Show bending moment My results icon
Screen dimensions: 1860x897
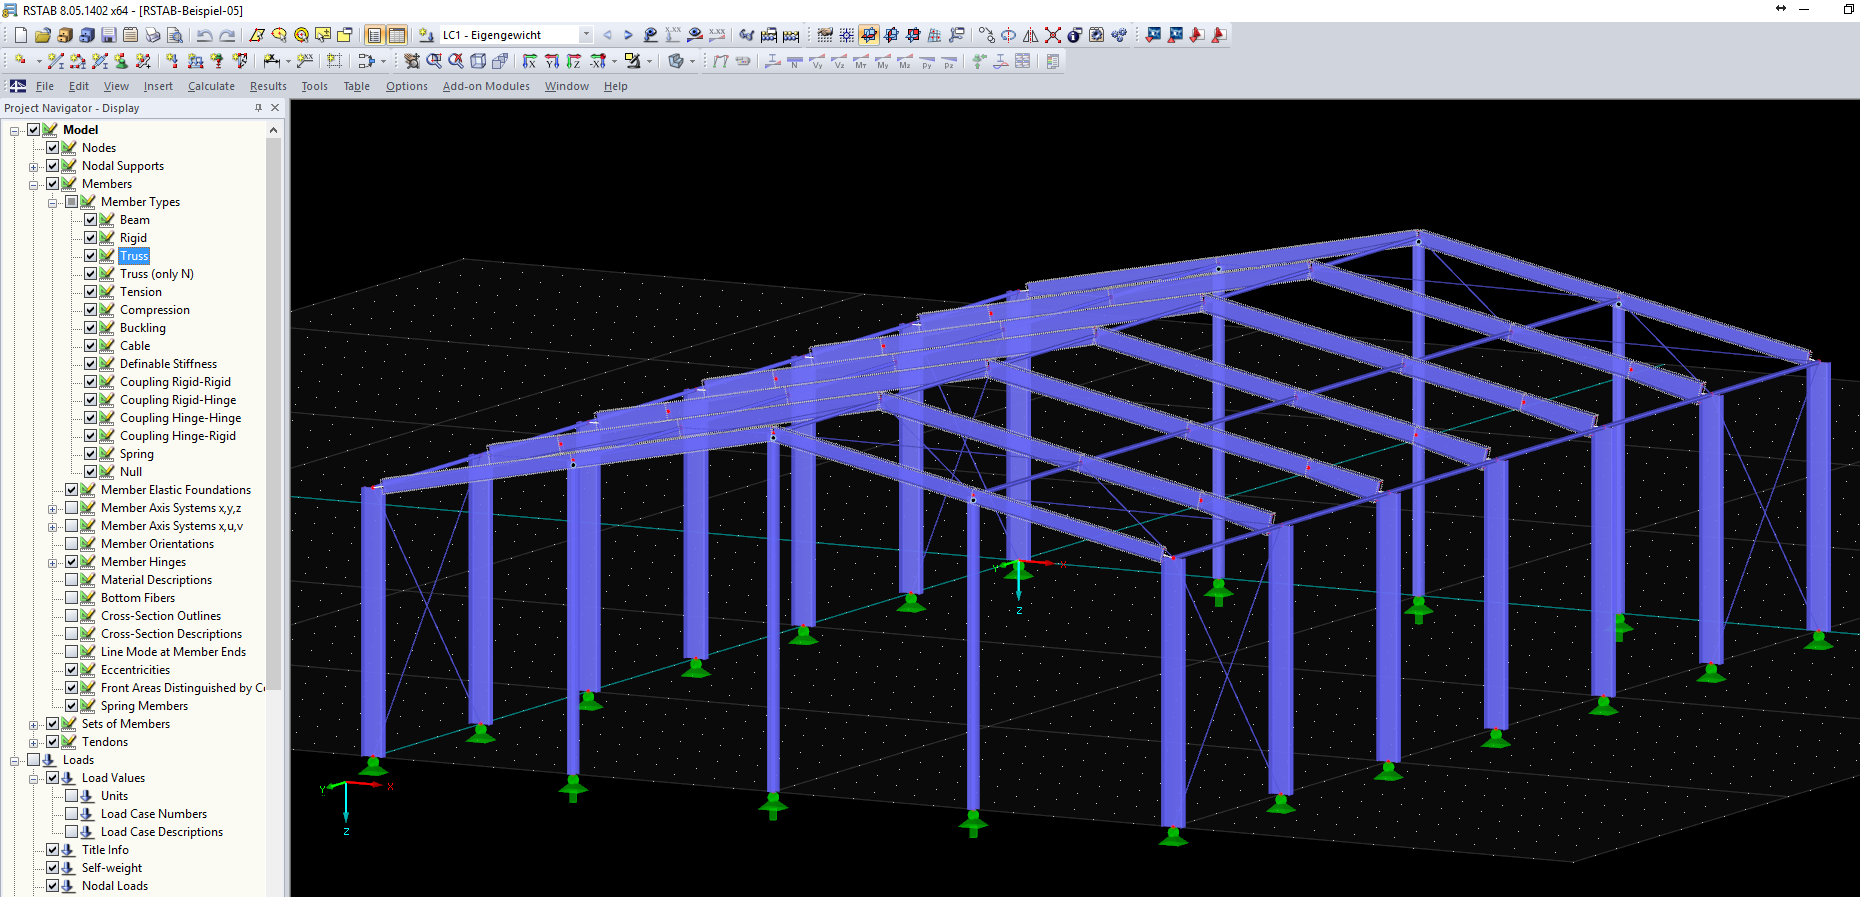click(883, 61)
